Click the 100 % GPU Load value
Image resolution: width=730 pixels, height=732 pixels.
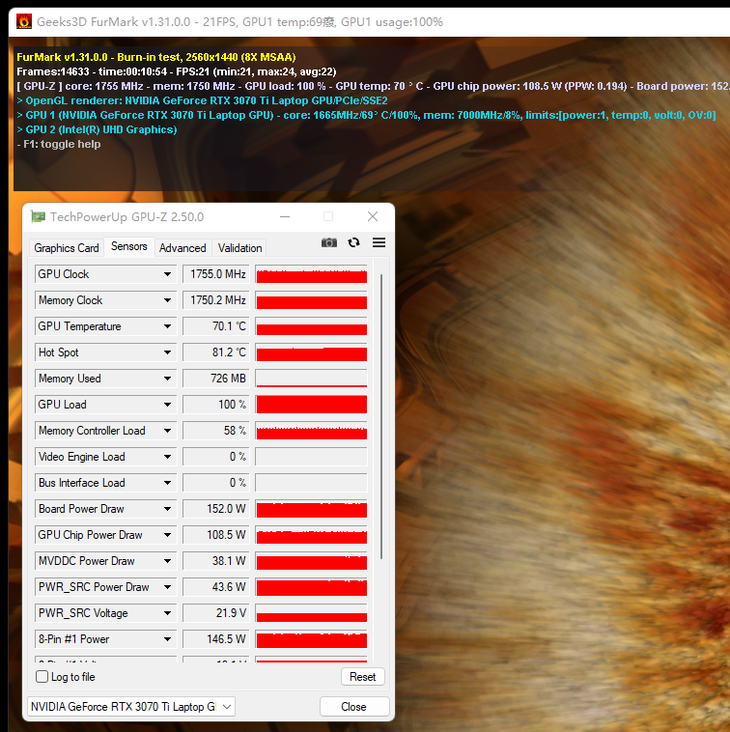click(216, 405)
